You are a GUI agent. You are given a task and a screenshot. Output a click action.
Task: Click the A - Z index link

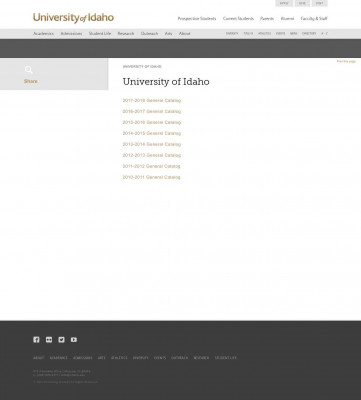(x=324, y=34)
